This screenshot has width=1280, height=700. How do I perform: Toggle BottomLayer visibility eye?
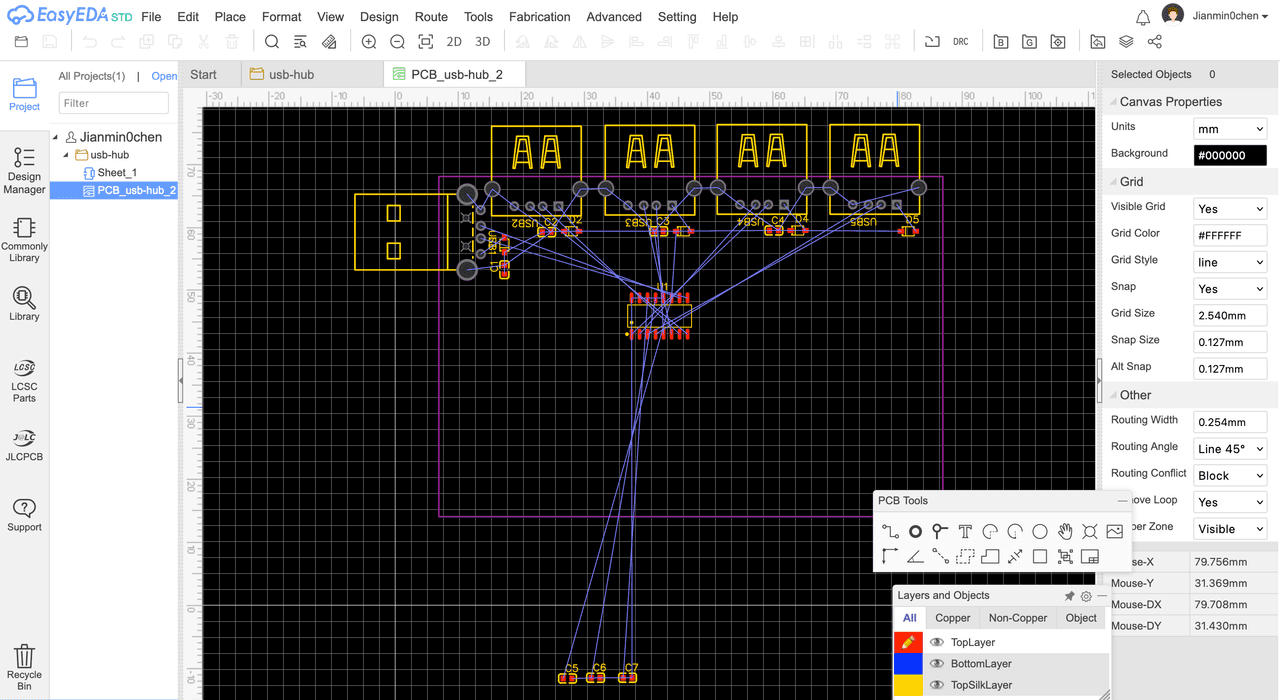(x=937, y=664)
